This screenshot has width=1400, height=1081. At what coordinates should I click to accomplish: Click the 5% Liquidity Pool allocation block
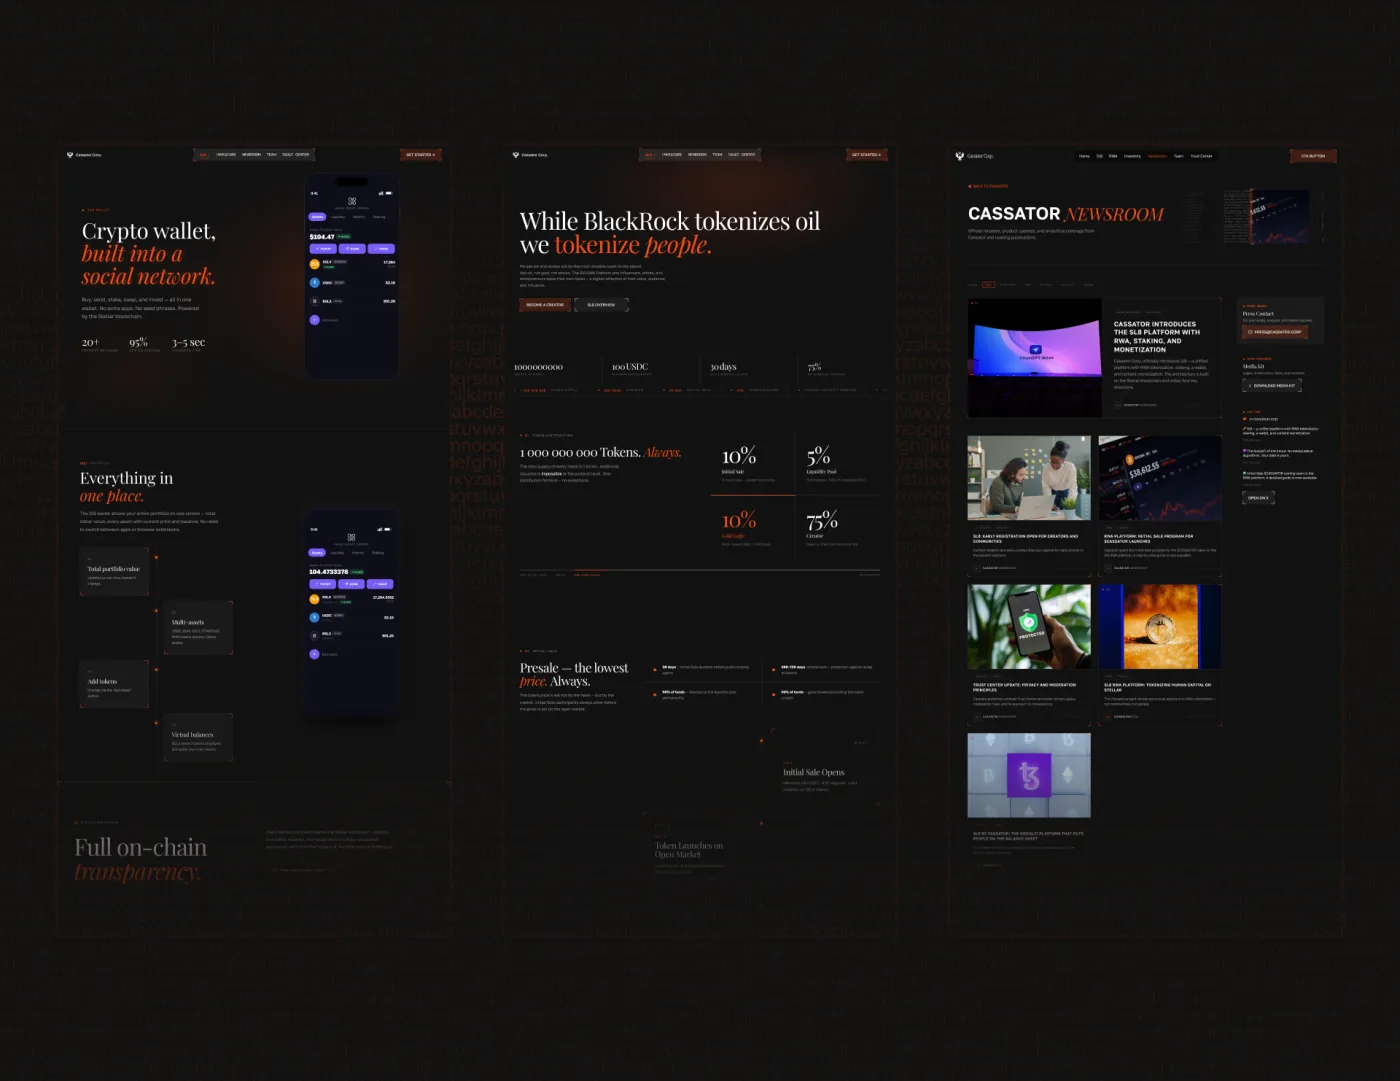(838, 463)
